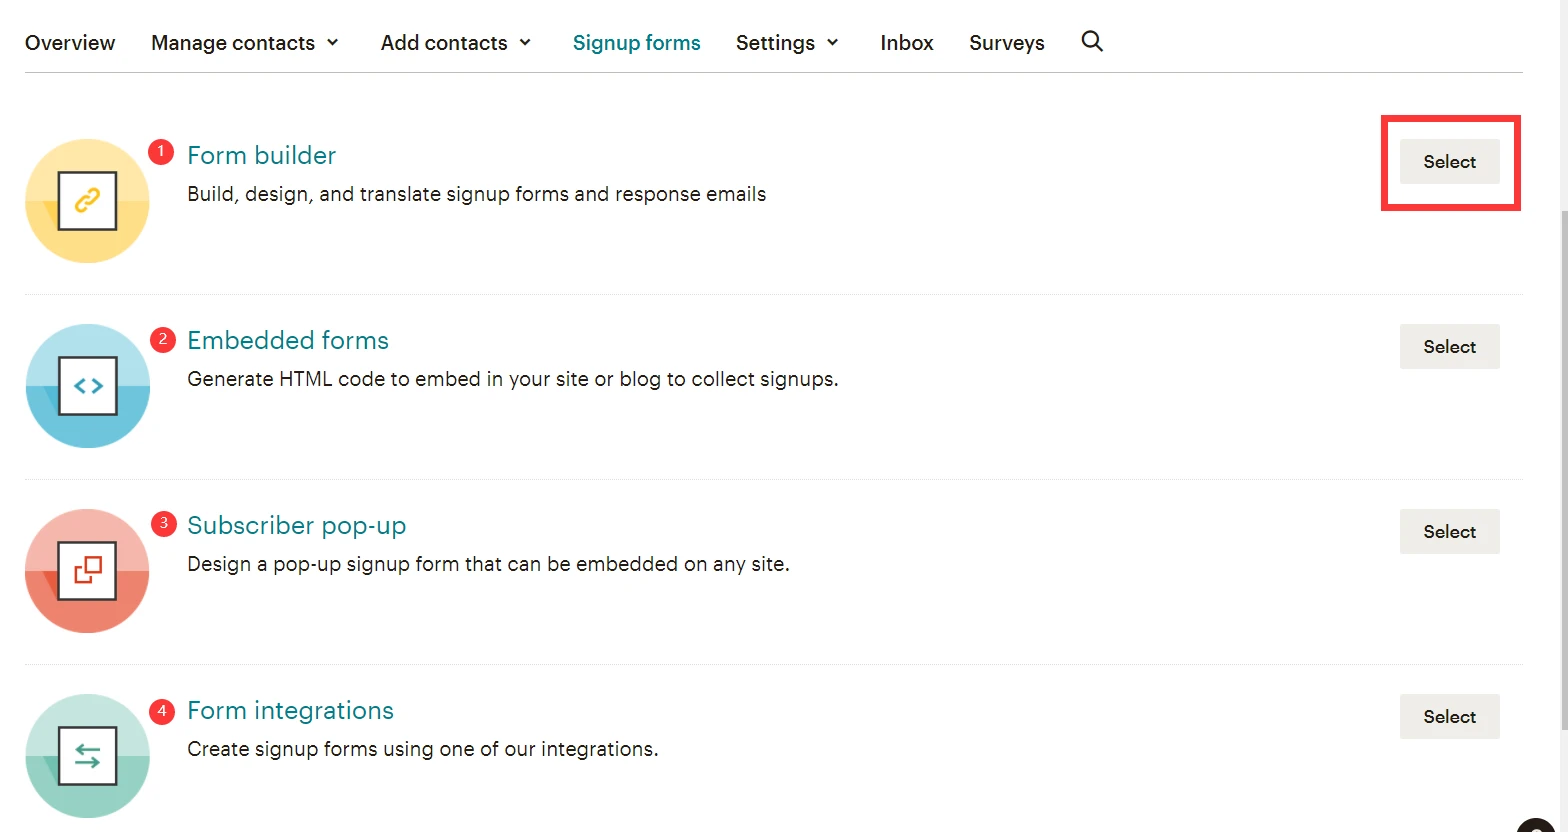Click the red number 1 badge
The image size is (1568, 832).
161,152
